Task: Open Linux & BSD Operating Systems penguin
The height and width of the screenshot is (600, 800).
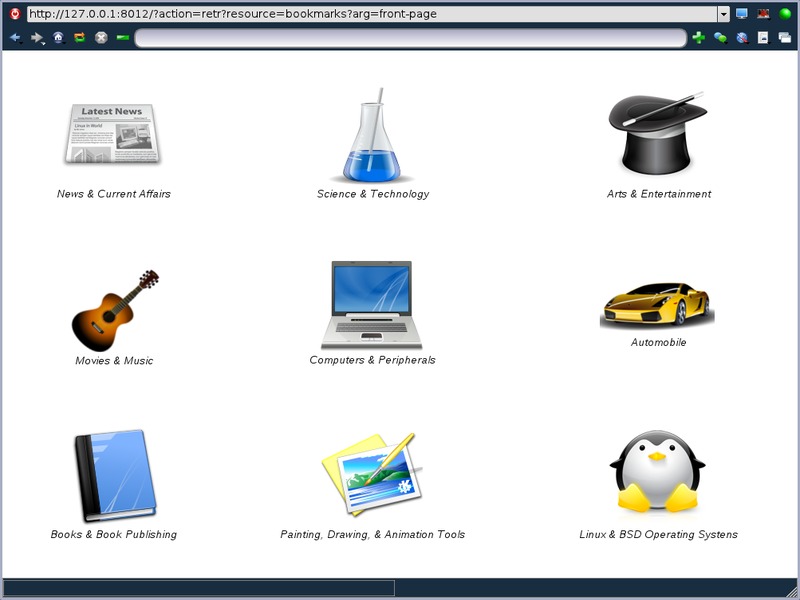Action: tap(658, 472)
